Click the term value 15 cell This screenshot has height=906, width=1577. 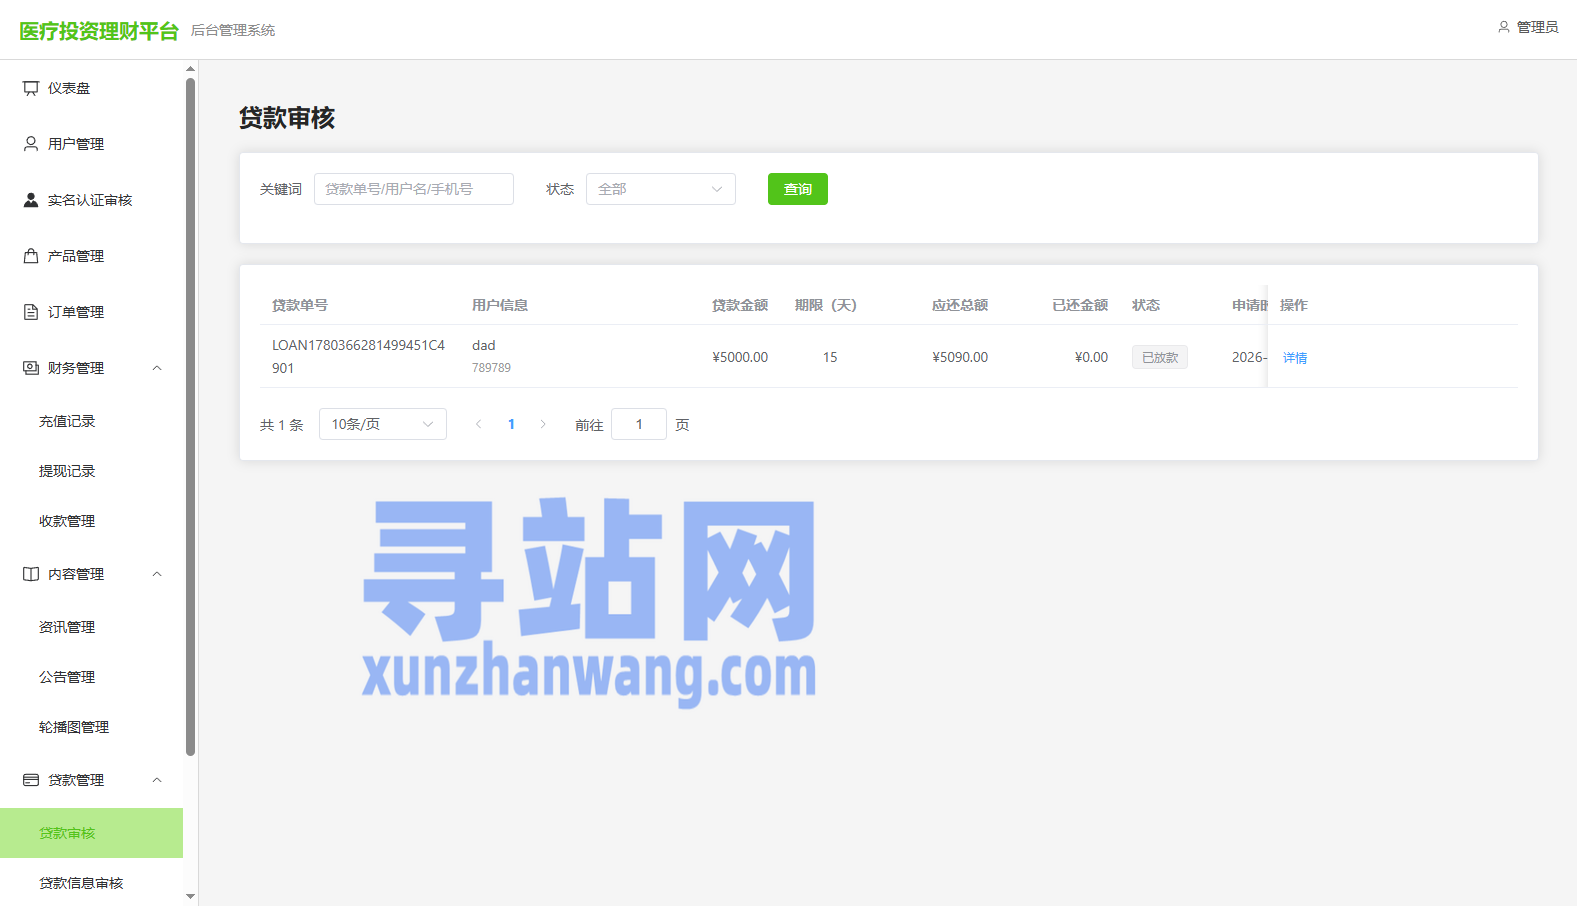[x=830, y=357]
